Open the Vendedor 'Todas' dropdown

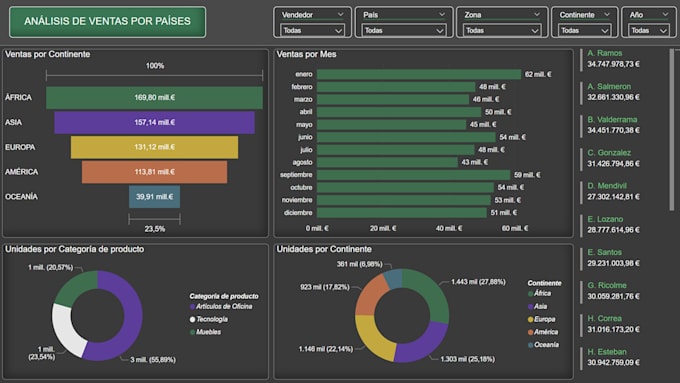point(312,30)
